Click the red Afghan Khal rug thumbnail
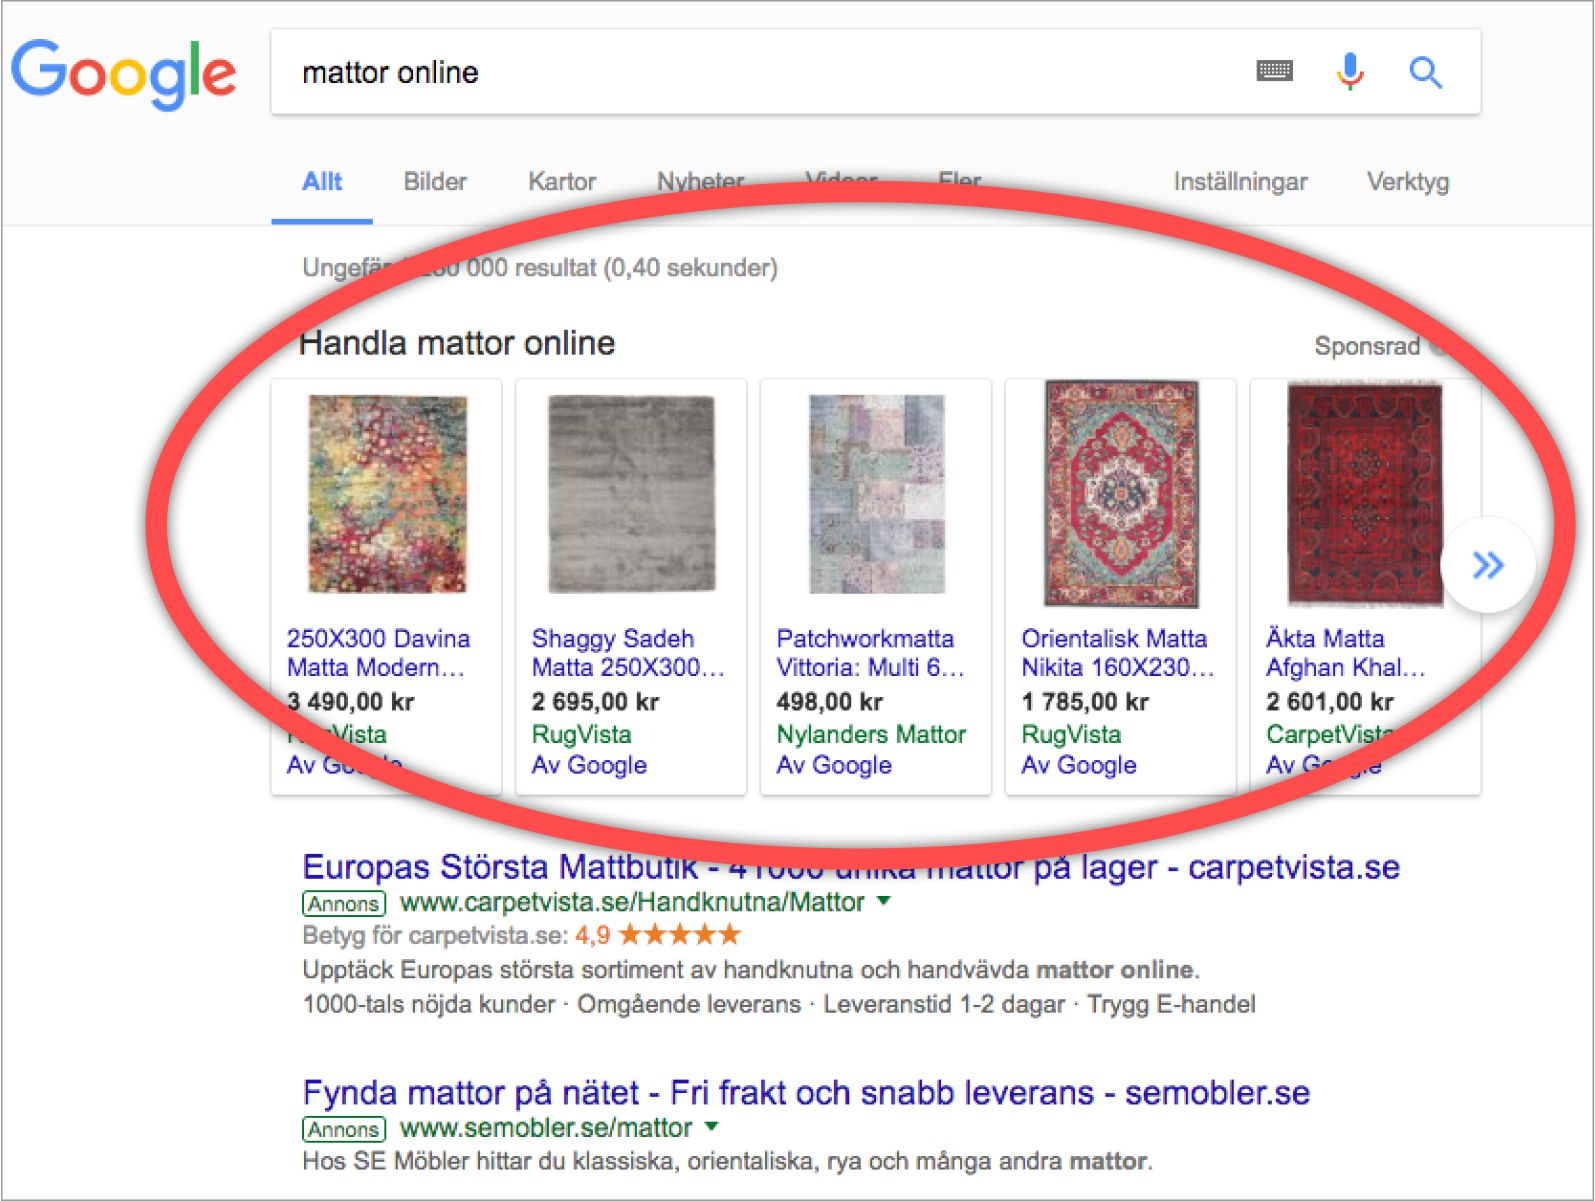The width and height of the screenshot is (1595, 1201). point(1365,494)
